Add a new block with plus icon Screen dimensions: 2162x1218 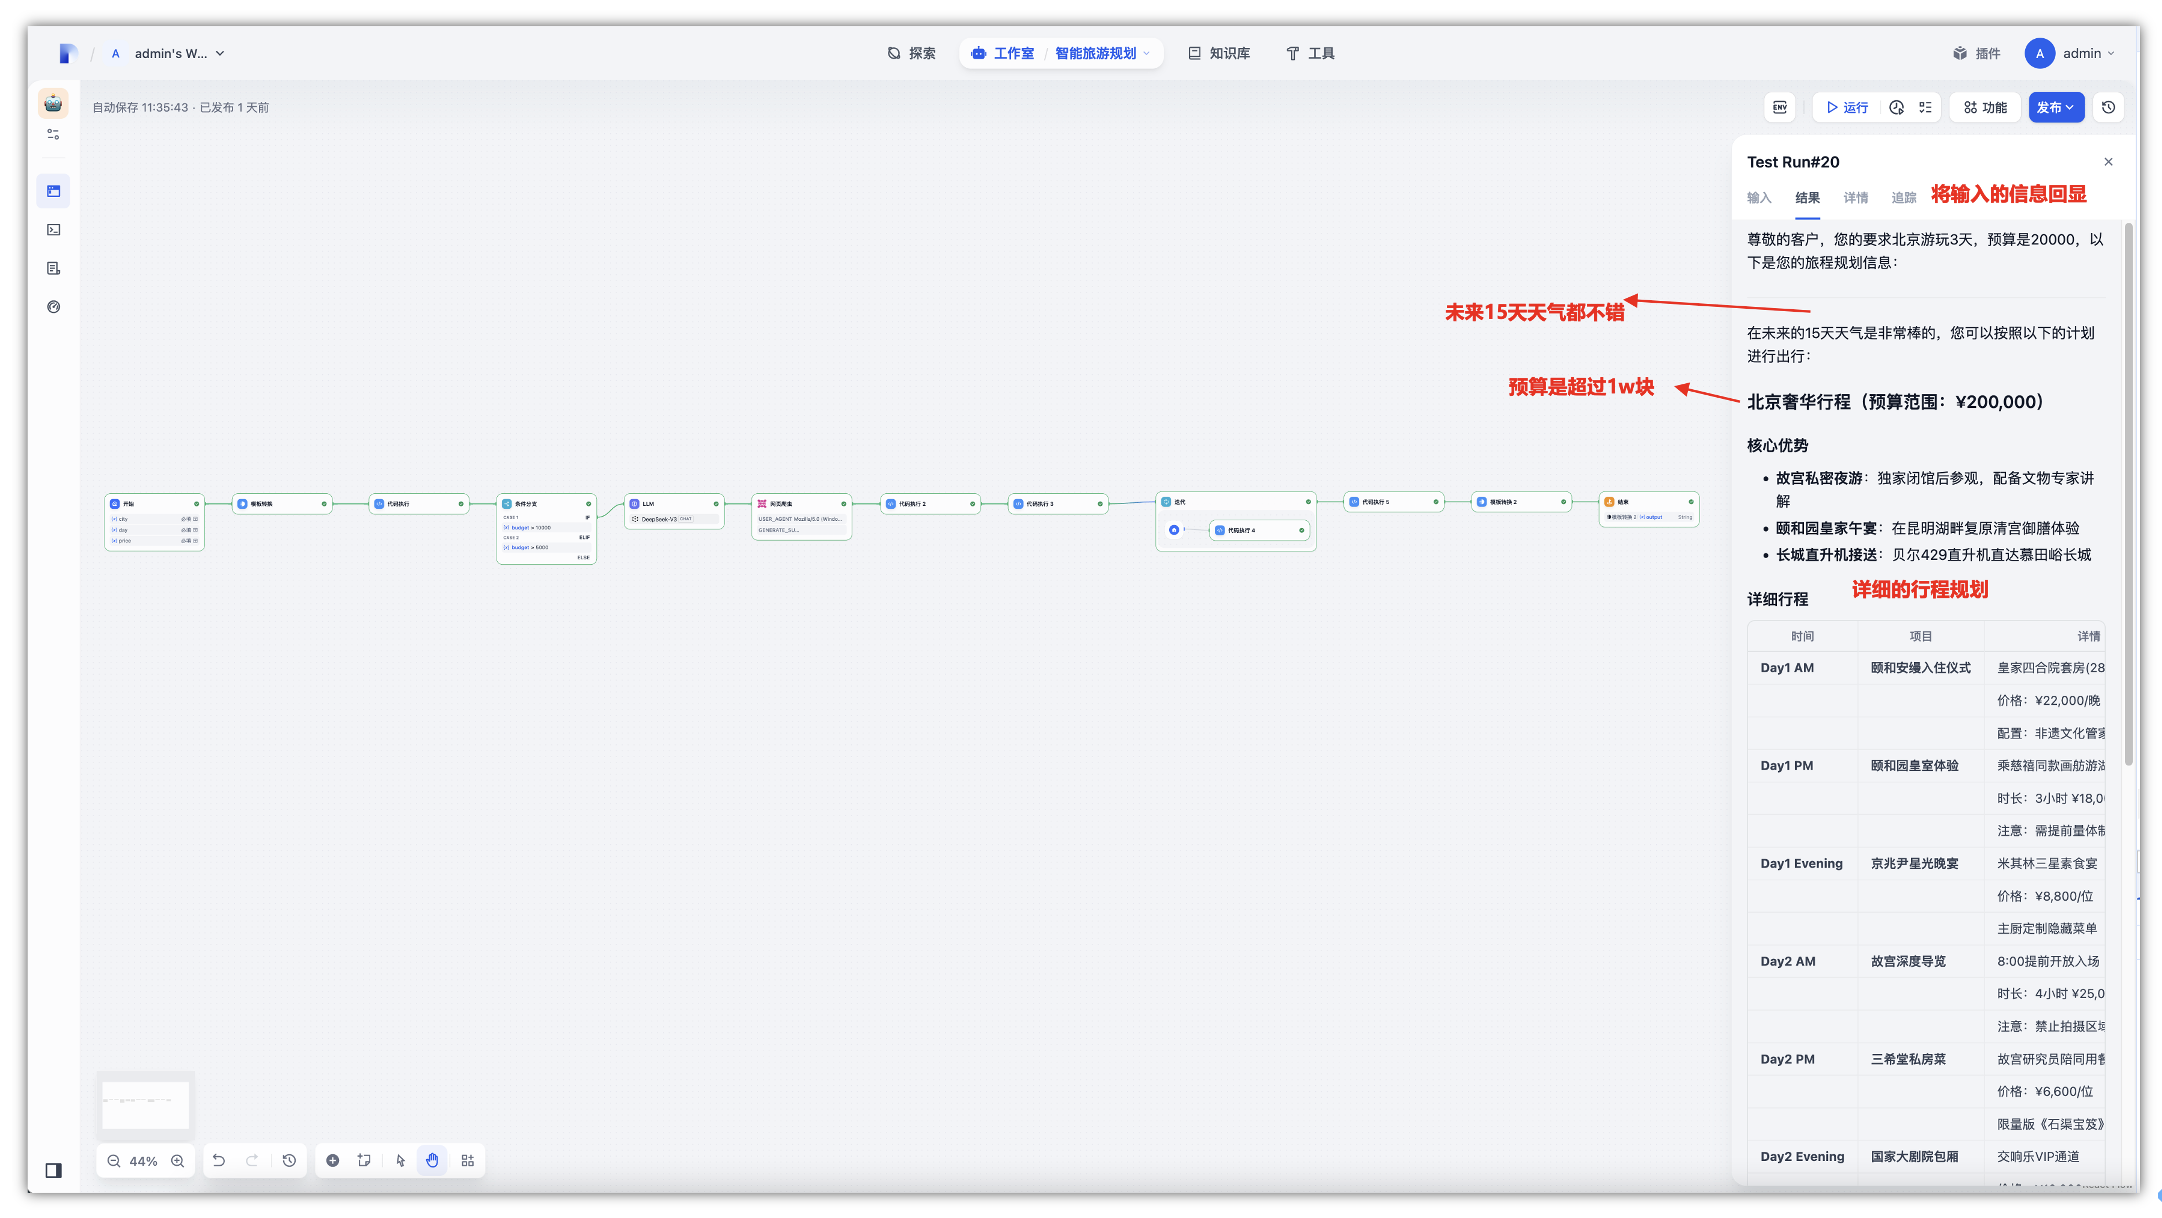coord(333,1161)
